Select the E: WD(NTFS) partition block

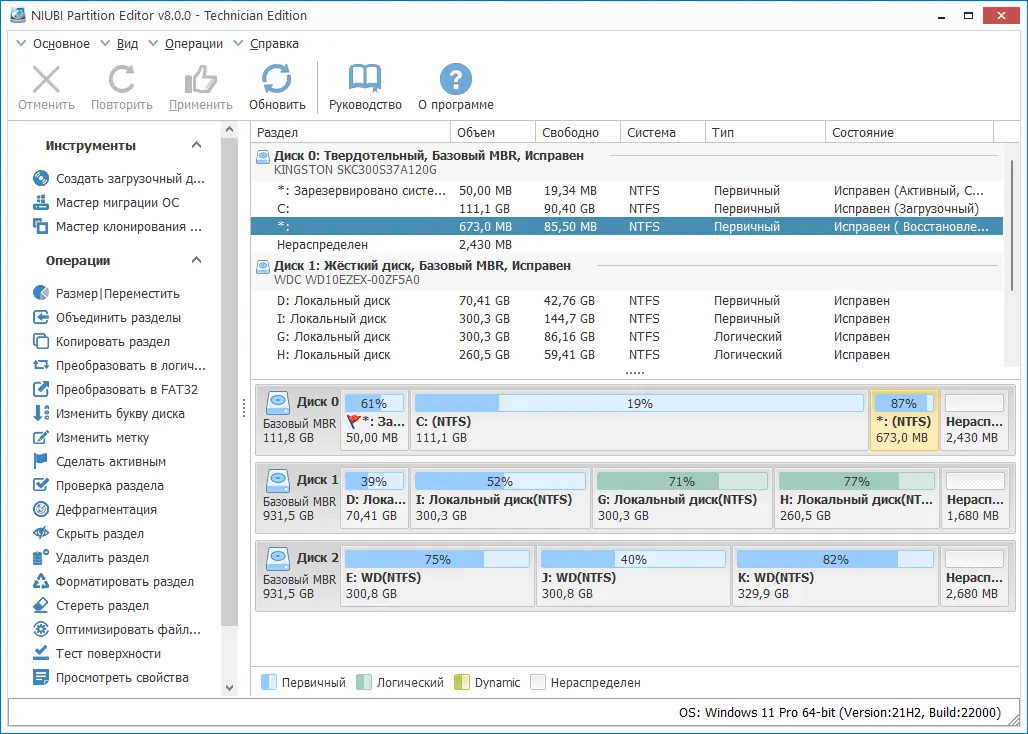pos(437,576)
